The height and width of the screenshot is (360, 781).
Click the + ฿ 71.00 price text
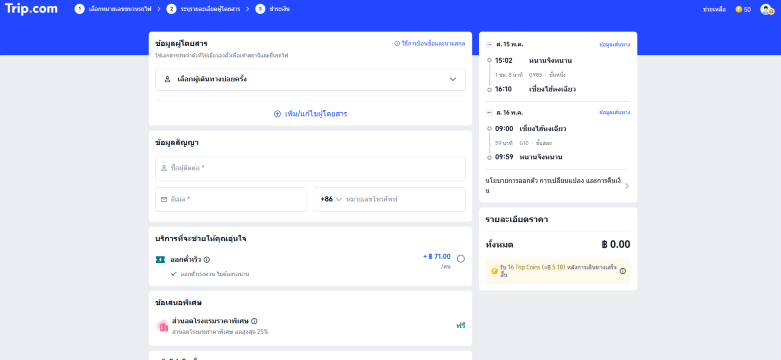437,257
